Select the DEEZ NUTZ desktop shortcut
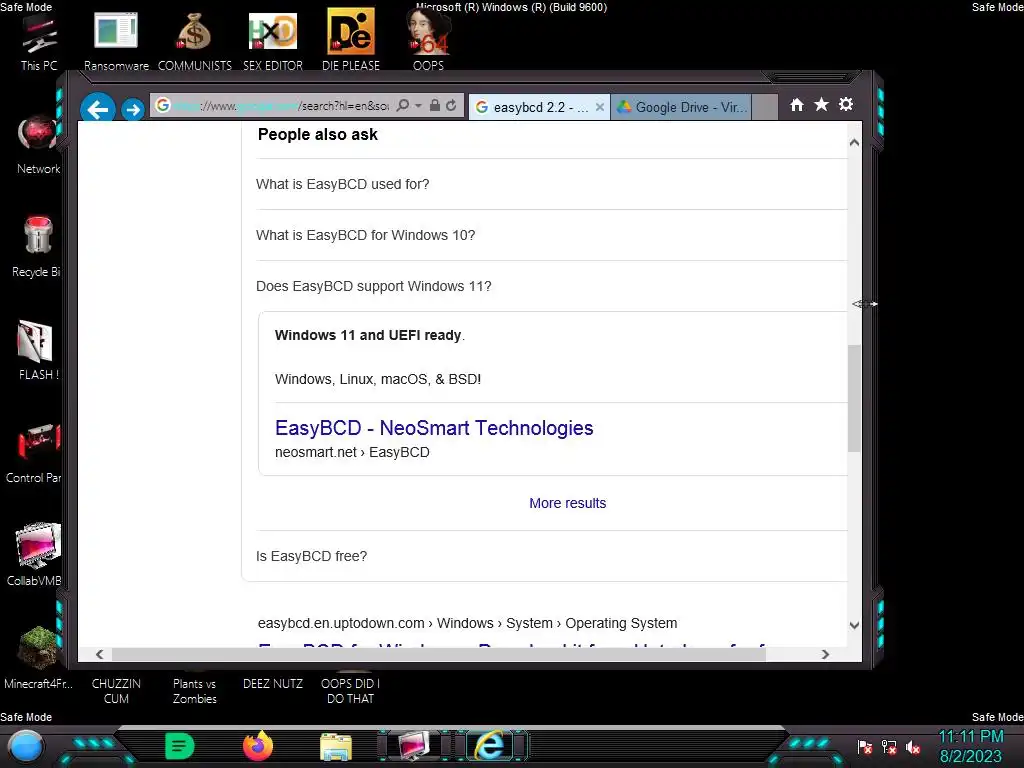 [272, 684]
